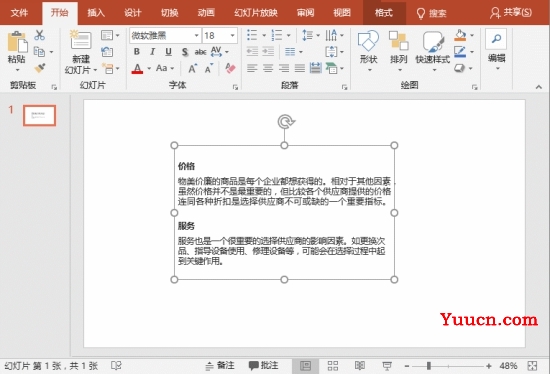Toggle Underline formatting

168,52
